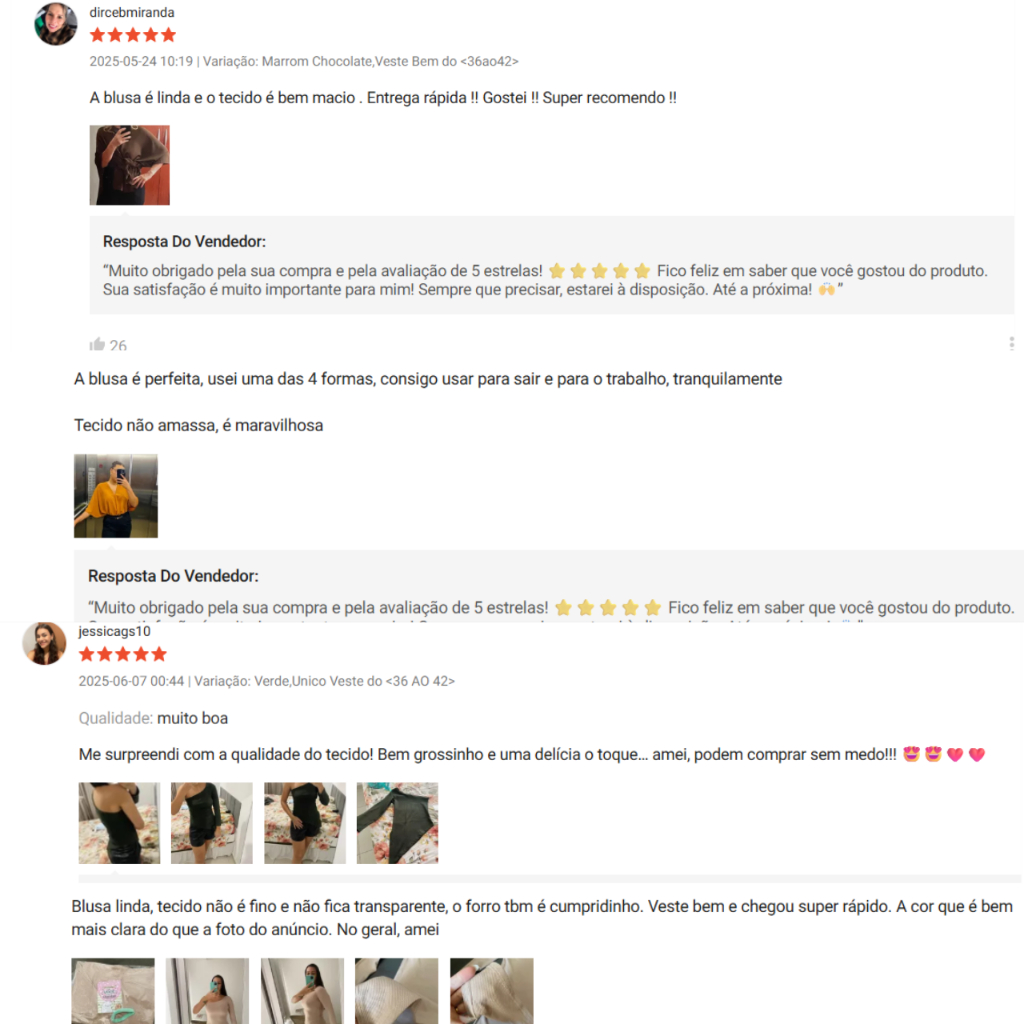View the brown chocolate blouse review photo
The width and height of the screenshot is (1024, 1024).
[129, 165]
